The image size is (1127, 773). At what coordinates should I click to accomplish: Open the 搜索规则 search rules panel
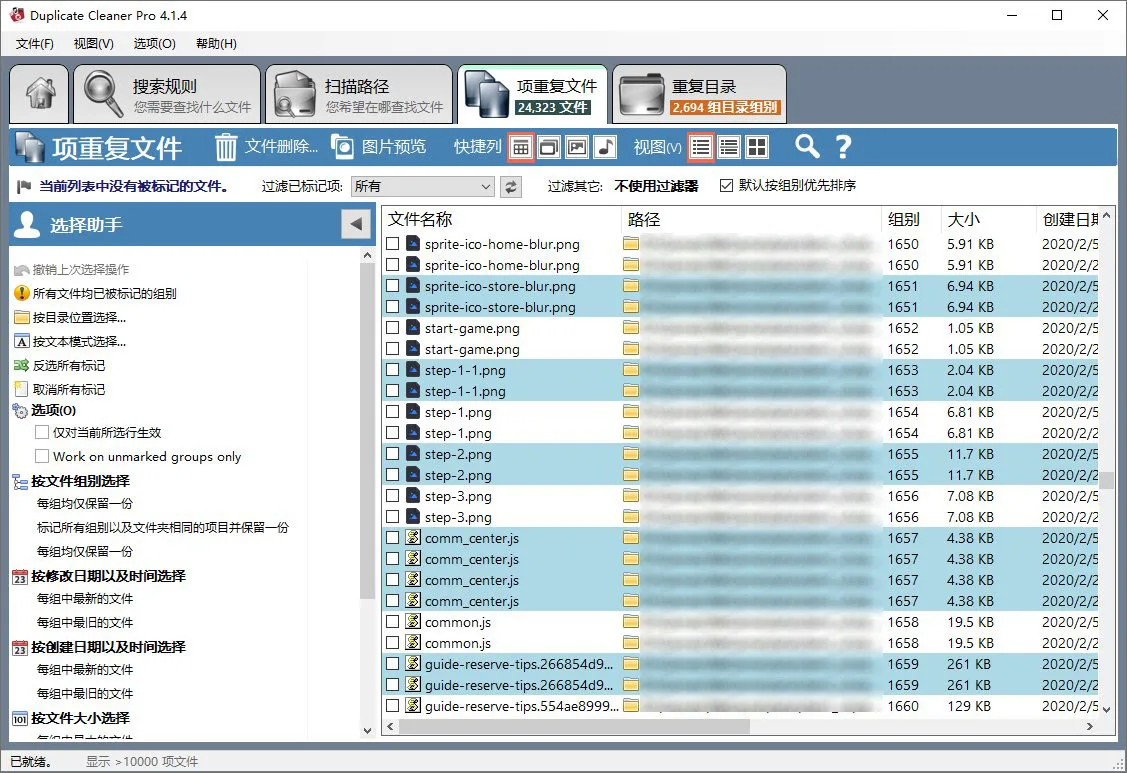pos(163,93)
